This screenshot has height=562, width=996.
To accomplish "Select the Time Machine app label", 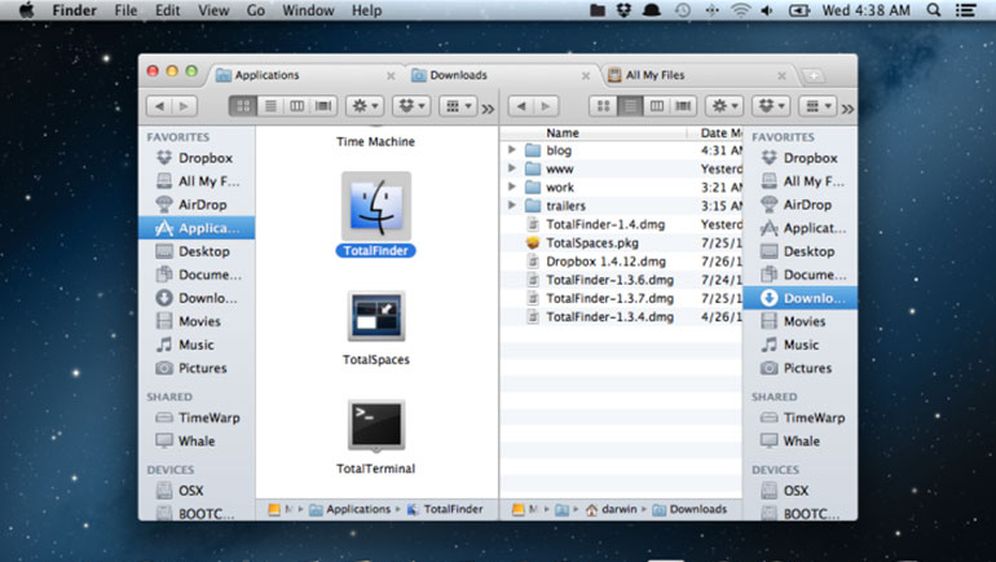I will [x=375, y=141].
